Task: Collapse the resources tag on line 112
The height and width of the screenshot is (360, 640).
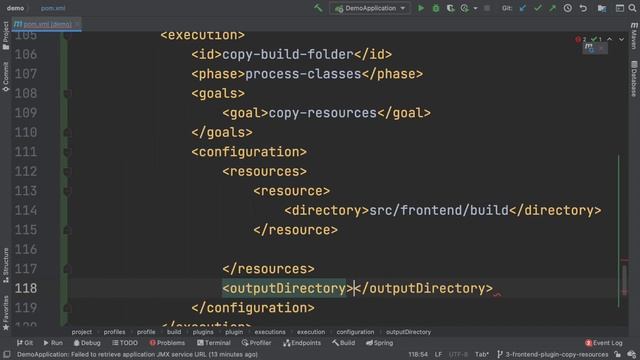Action: [x=68, y=171]
